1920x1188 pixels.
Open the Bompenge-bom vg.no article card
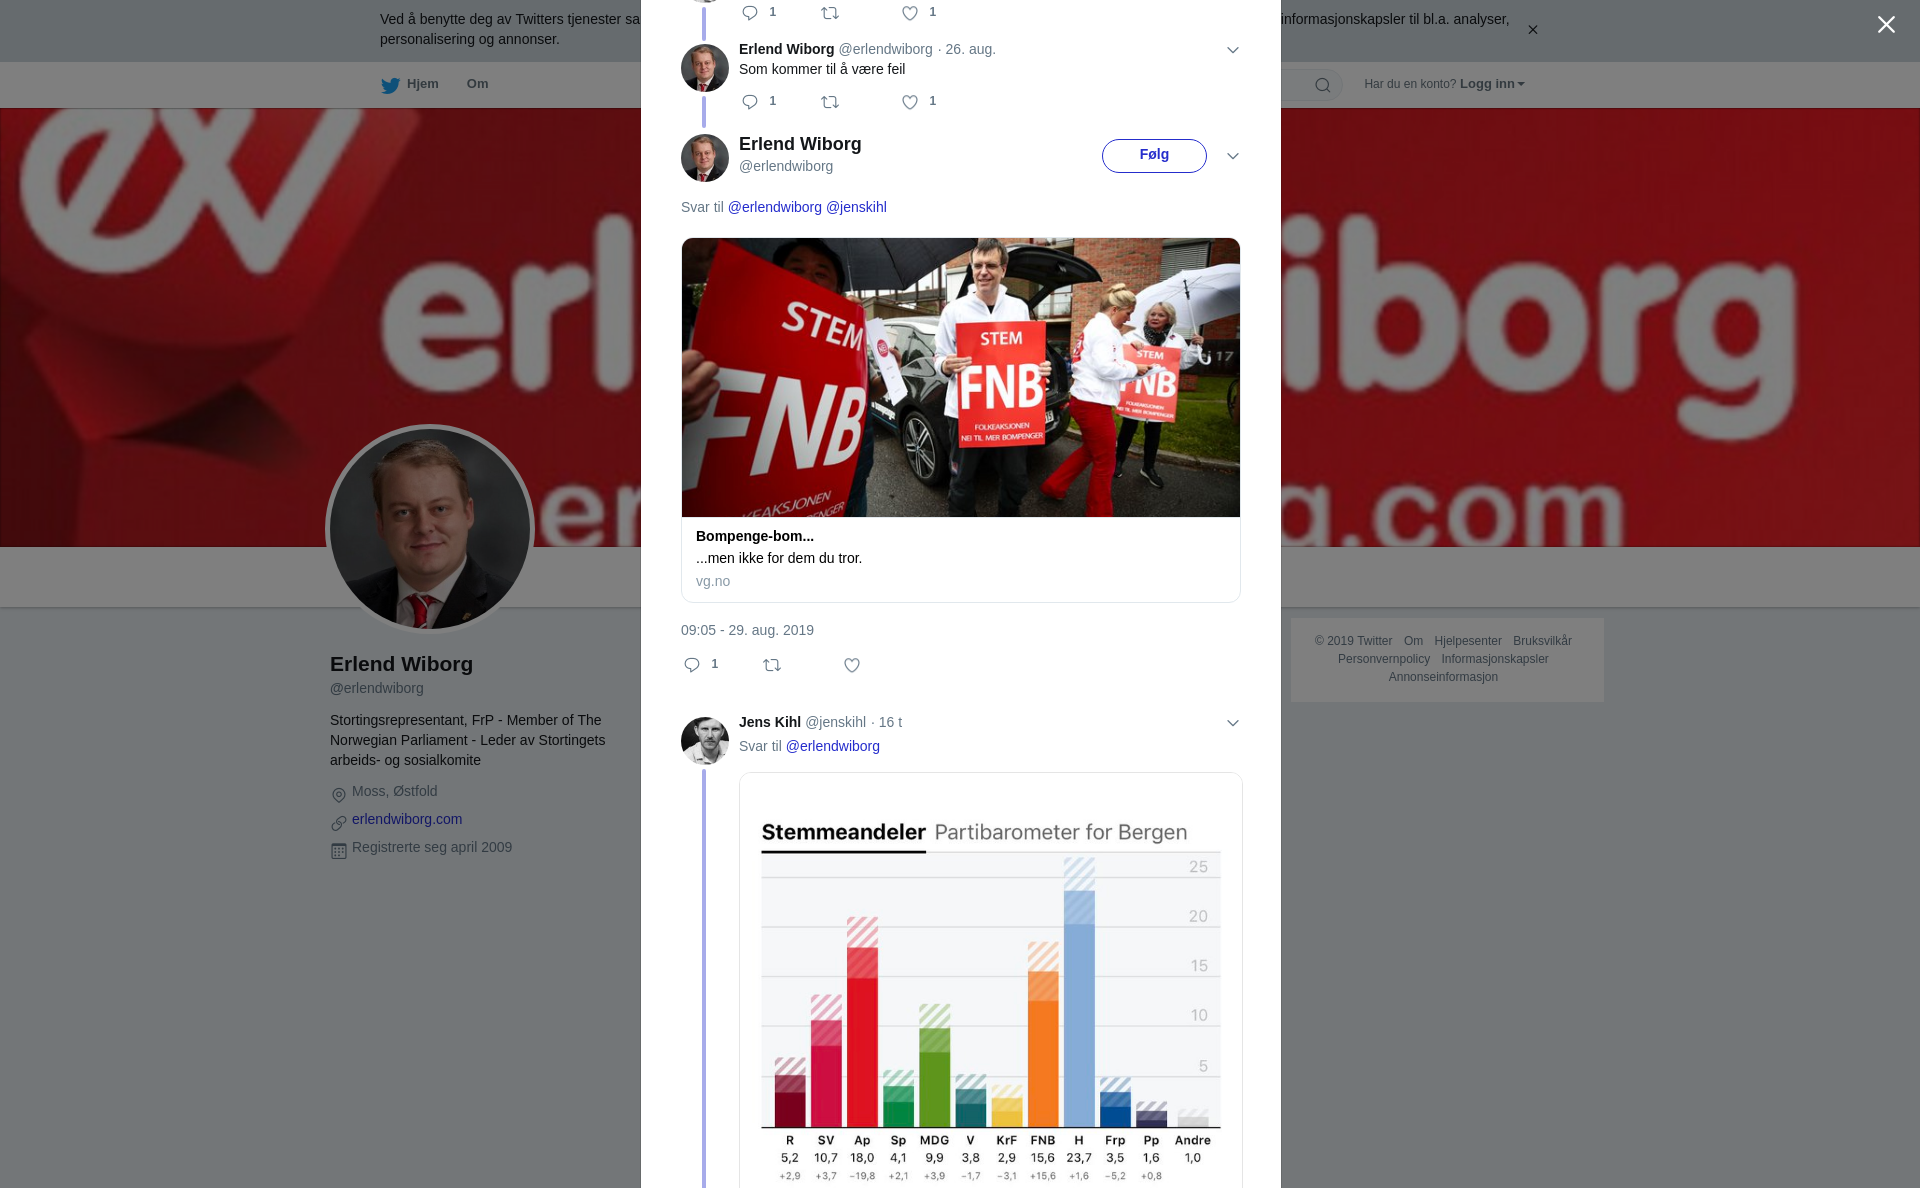pos(961,420)
